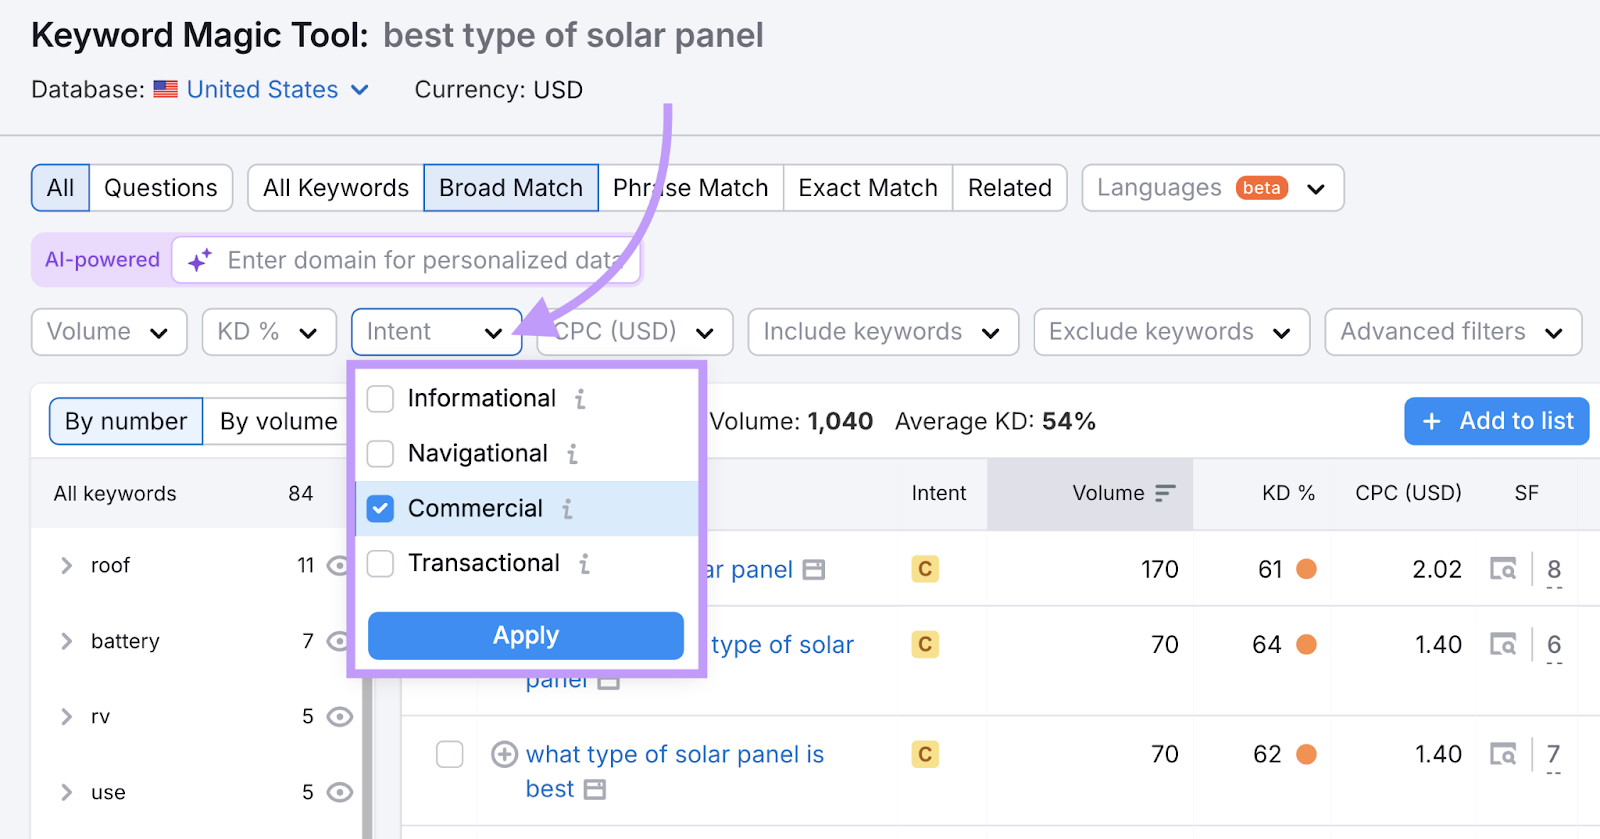The image size is (1600, 839).
Task: Open the Advanced filters dropdown
Action: pyautogui.click(x=1452, y=331)
